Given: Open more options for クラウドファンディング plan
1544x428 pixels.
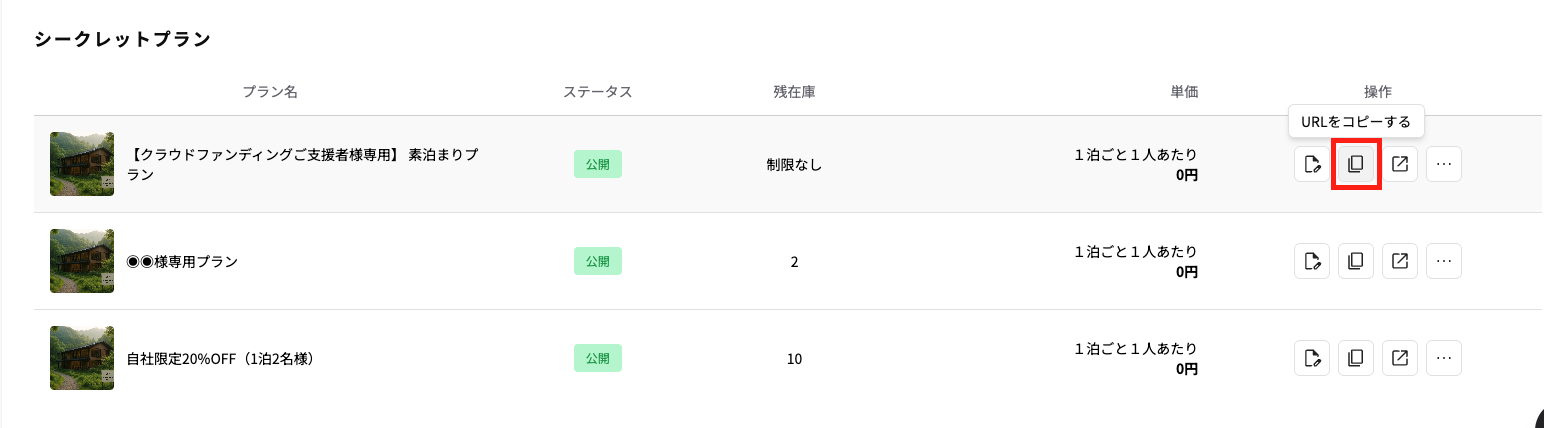Looking at the screenshot, I should (x=1444, y=164).
